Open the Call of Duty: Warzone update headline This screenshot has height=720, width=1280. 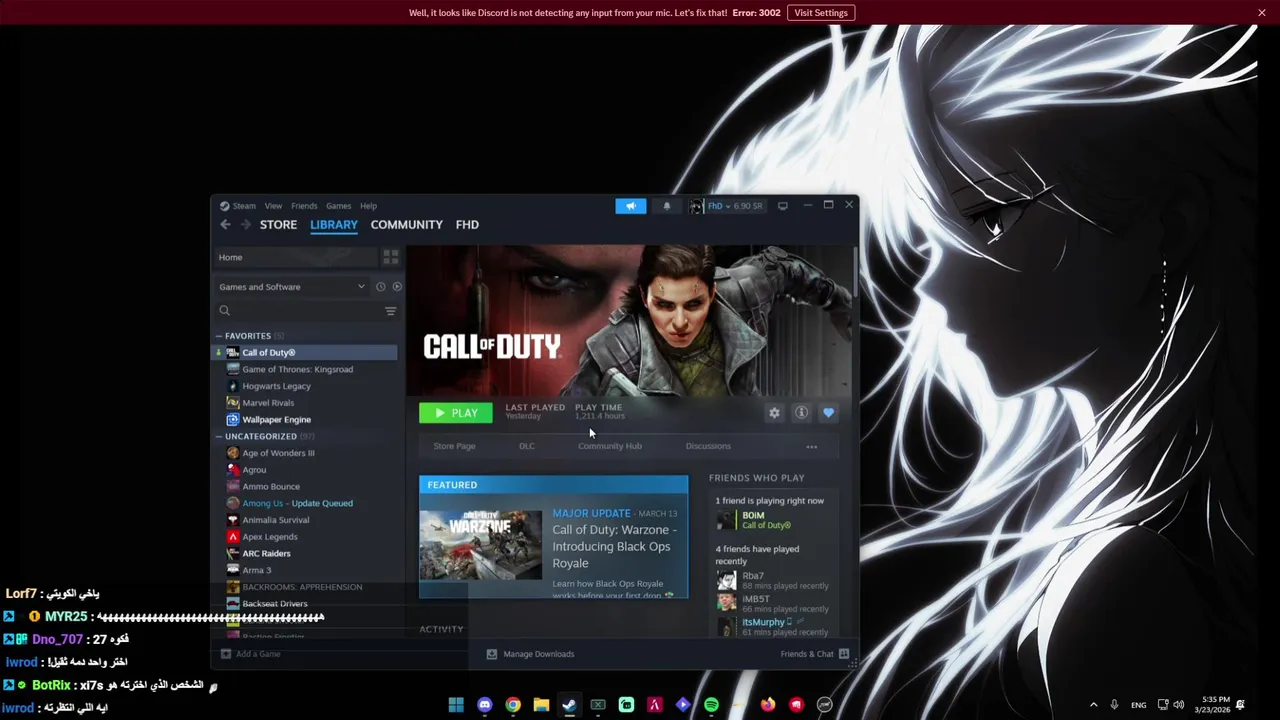[615, 546]
